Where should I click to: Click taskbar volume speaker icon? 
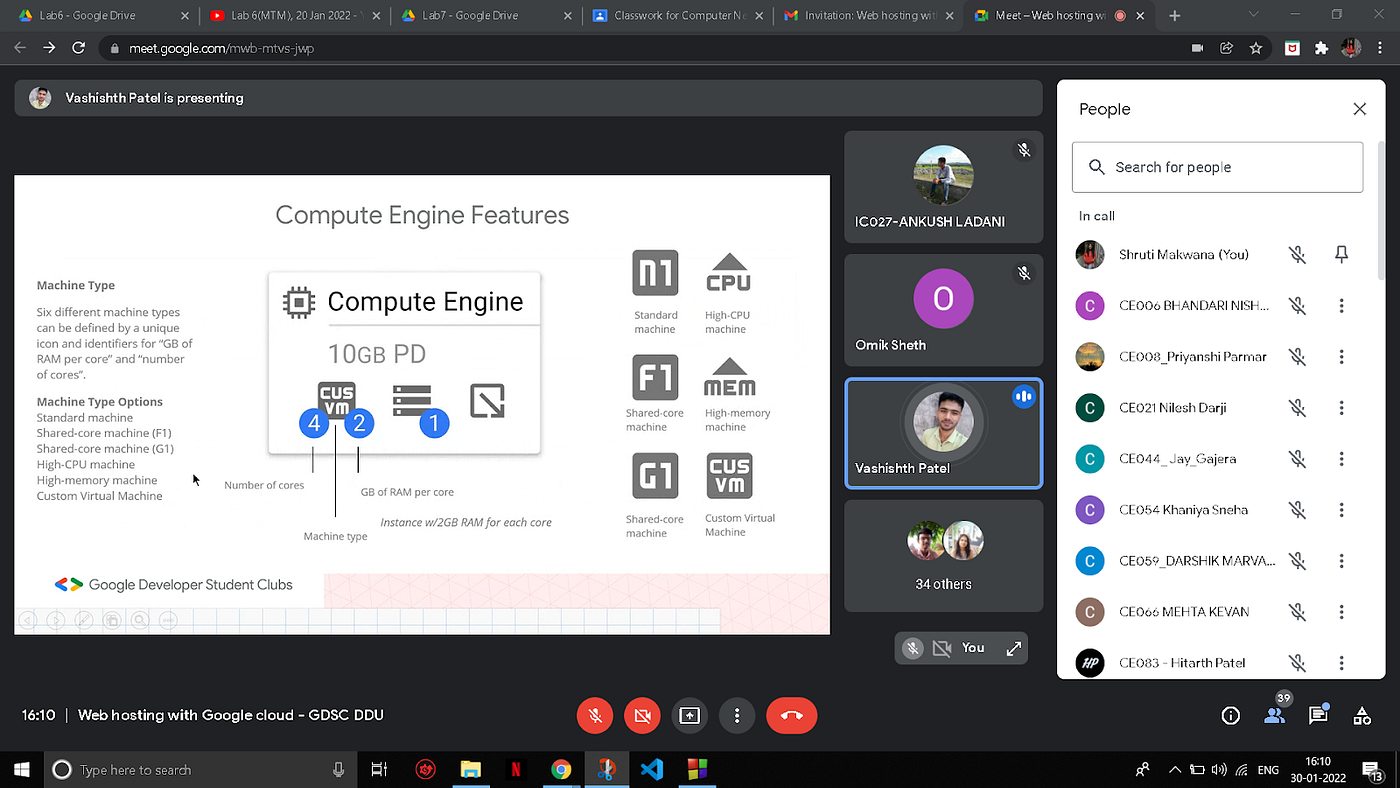[x=1218, y=770]
